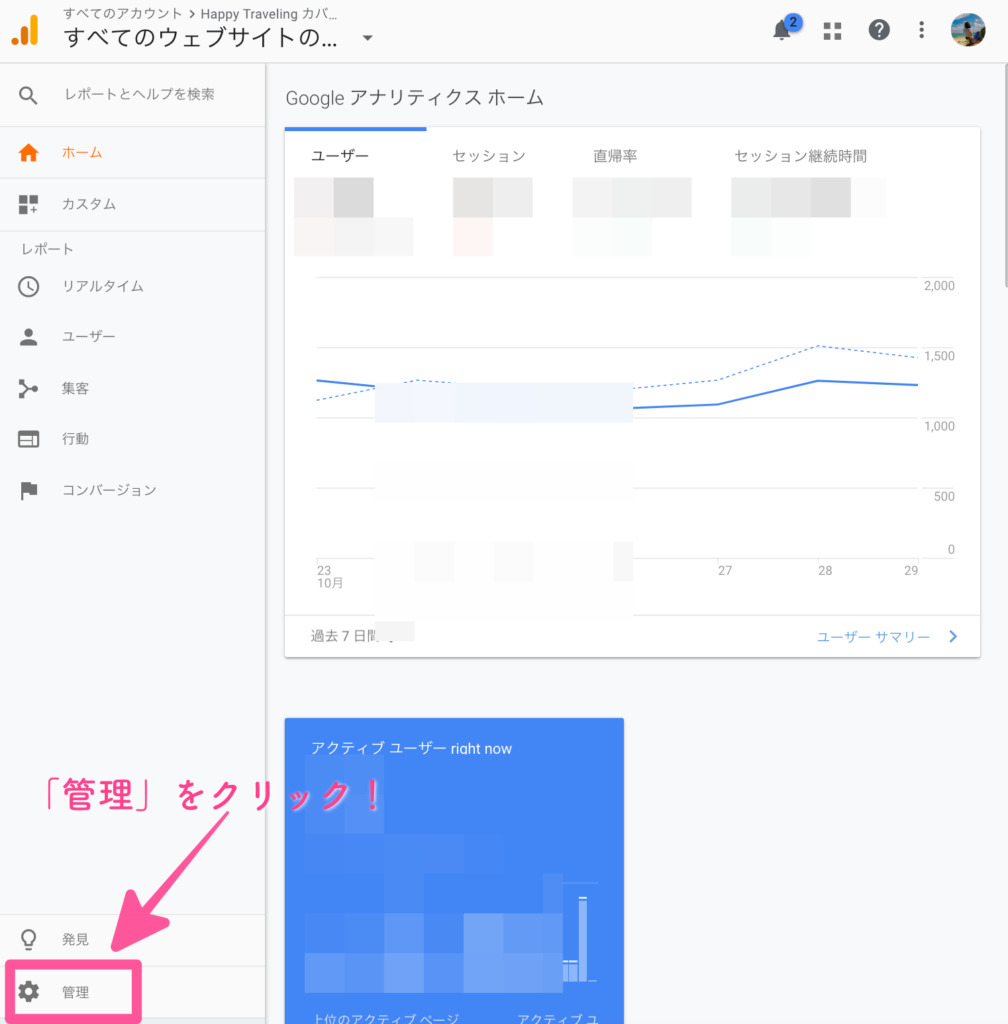The width and height of the screenshot is (1008, 1024).
Task: Click the 上位のアクティブ ページ label
Action: [386, 1017]
